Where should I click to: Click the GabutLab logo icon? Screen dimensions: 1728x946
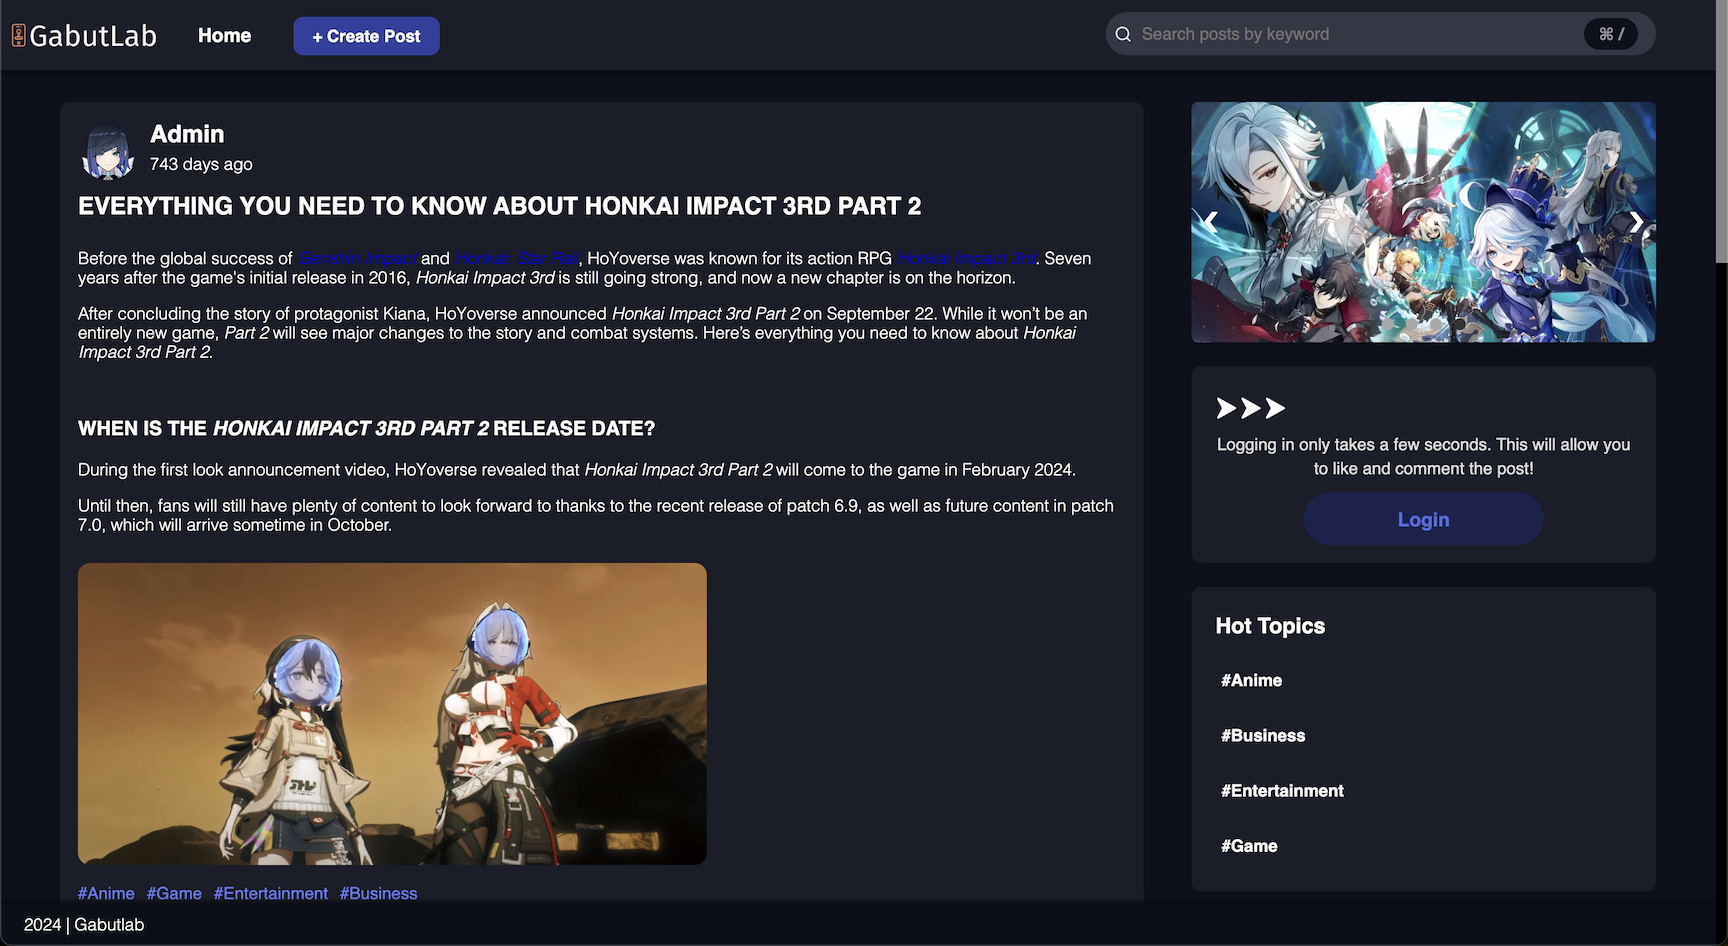18,36
